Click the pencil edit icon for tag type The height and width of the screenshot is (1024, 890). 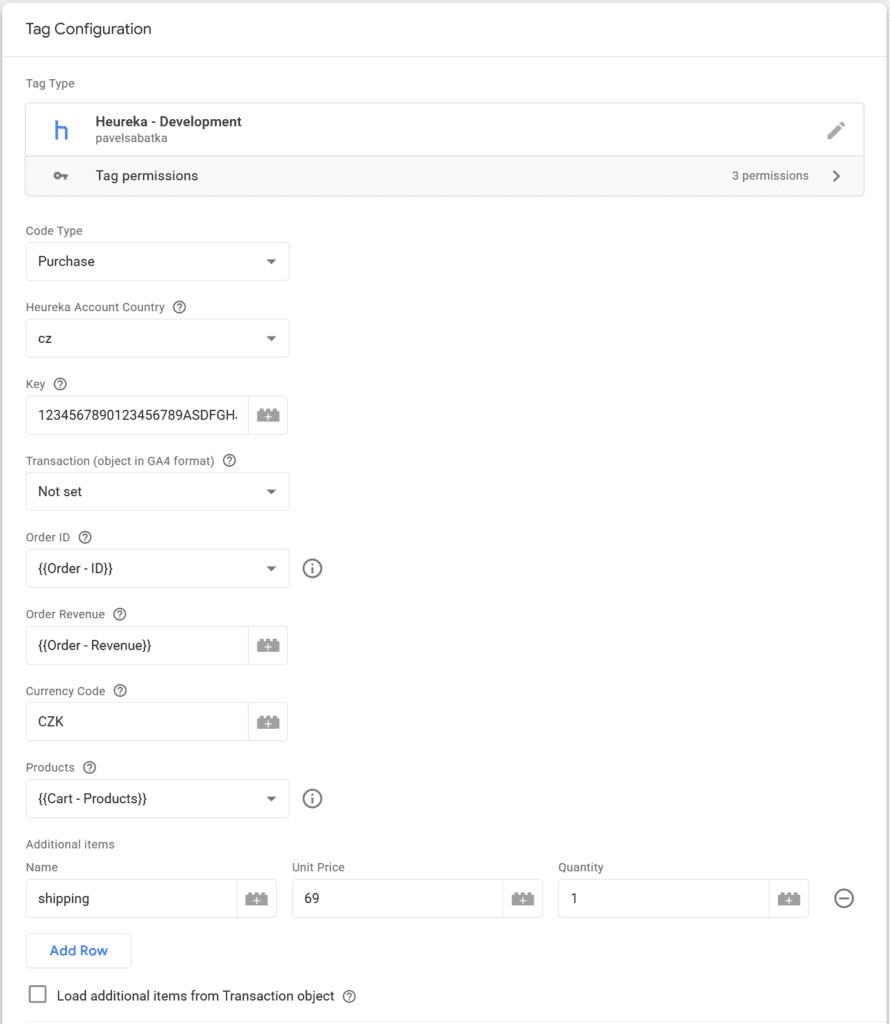click(836, 130)
